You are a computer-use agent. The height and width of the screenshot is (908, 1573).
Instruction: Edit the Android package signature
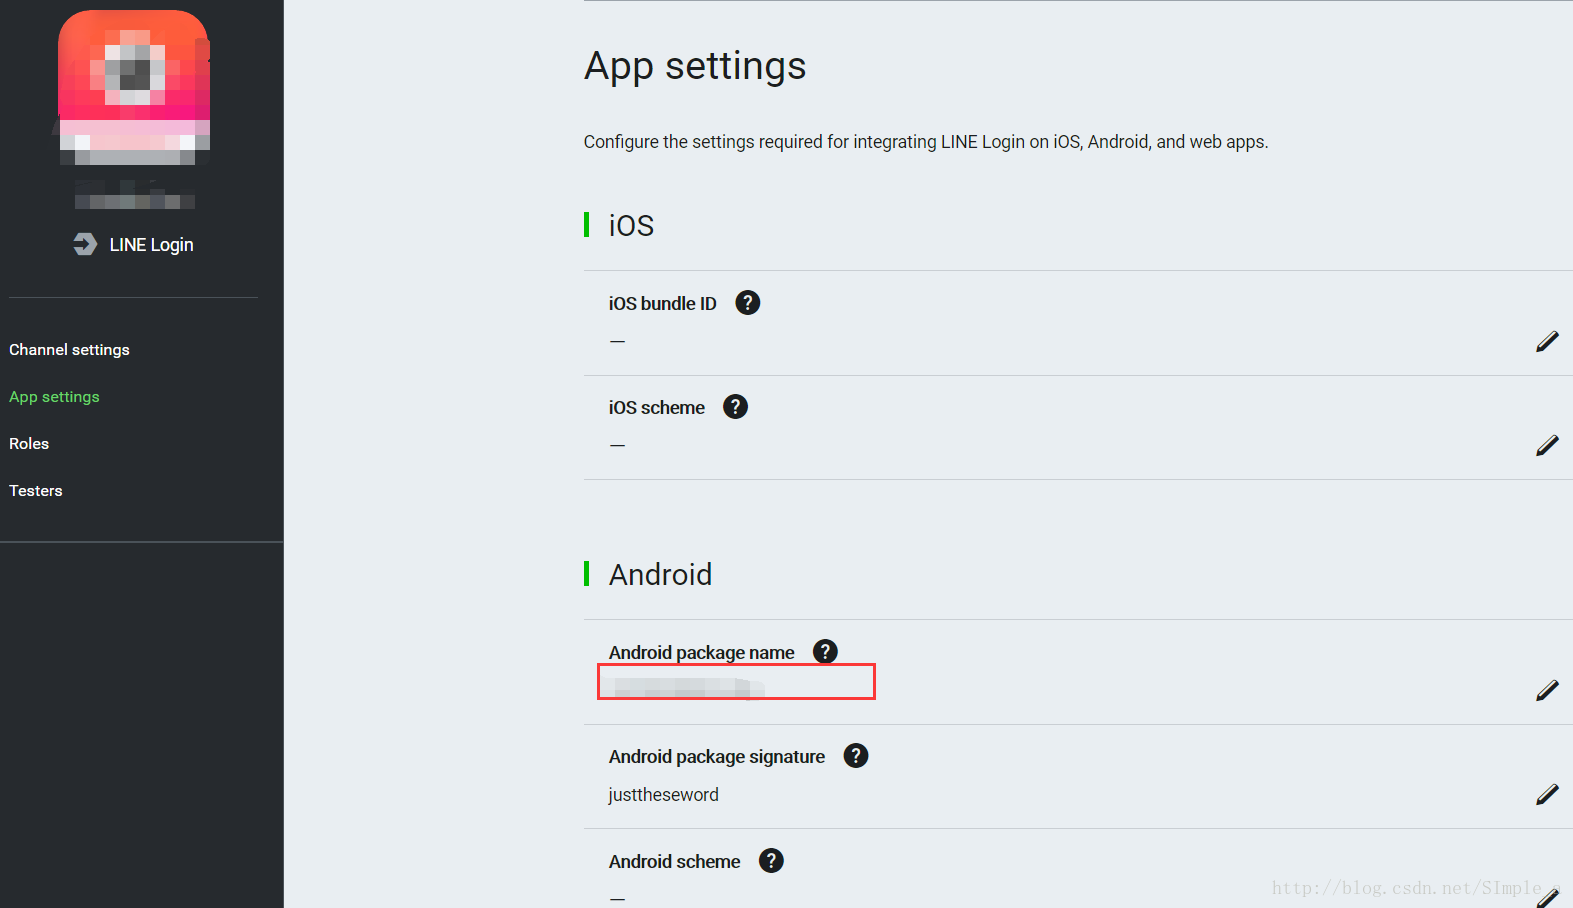(x=1547, y=795)
